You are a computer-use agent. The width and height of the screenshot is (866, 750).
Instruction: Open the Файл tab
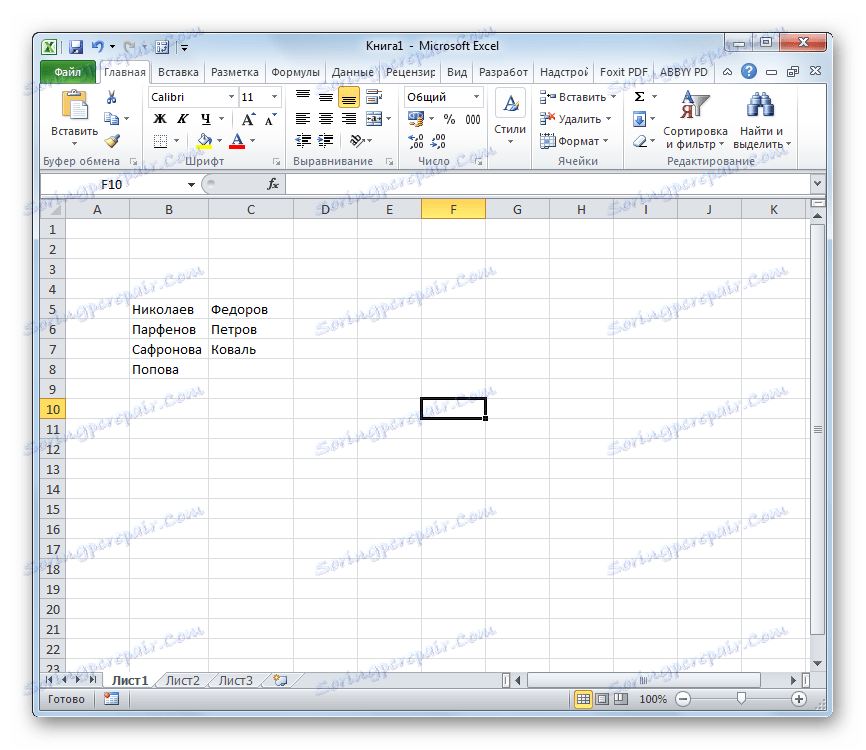tap(67, 72)
